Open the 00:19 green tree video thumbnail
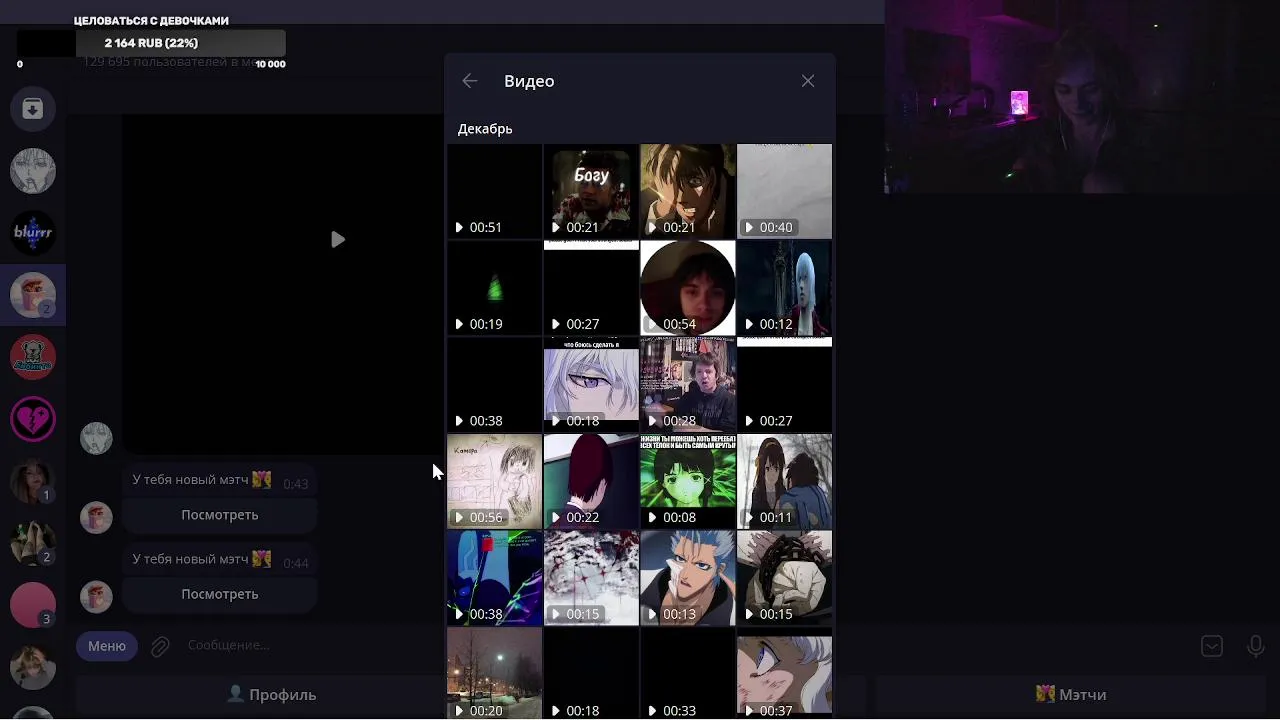Viewport: 1280px width, 720px height. coord(494,288)
